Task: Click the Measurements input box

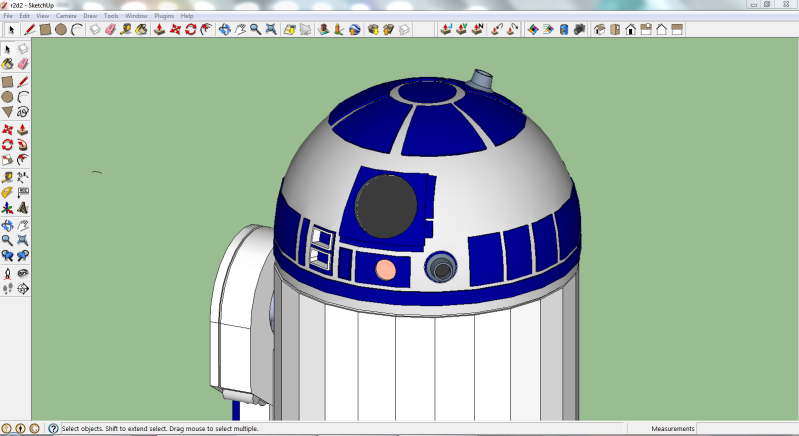Action: [x=747, y=428]
